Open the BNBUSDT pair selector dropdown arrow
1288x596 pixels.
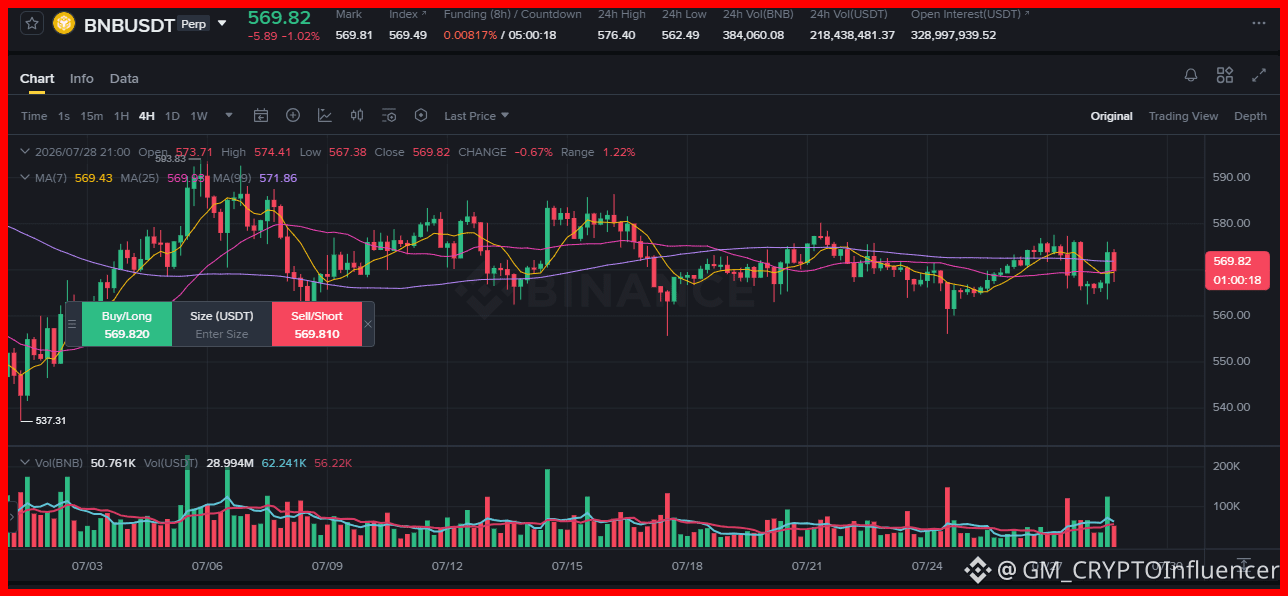click(x=222, y=23)
